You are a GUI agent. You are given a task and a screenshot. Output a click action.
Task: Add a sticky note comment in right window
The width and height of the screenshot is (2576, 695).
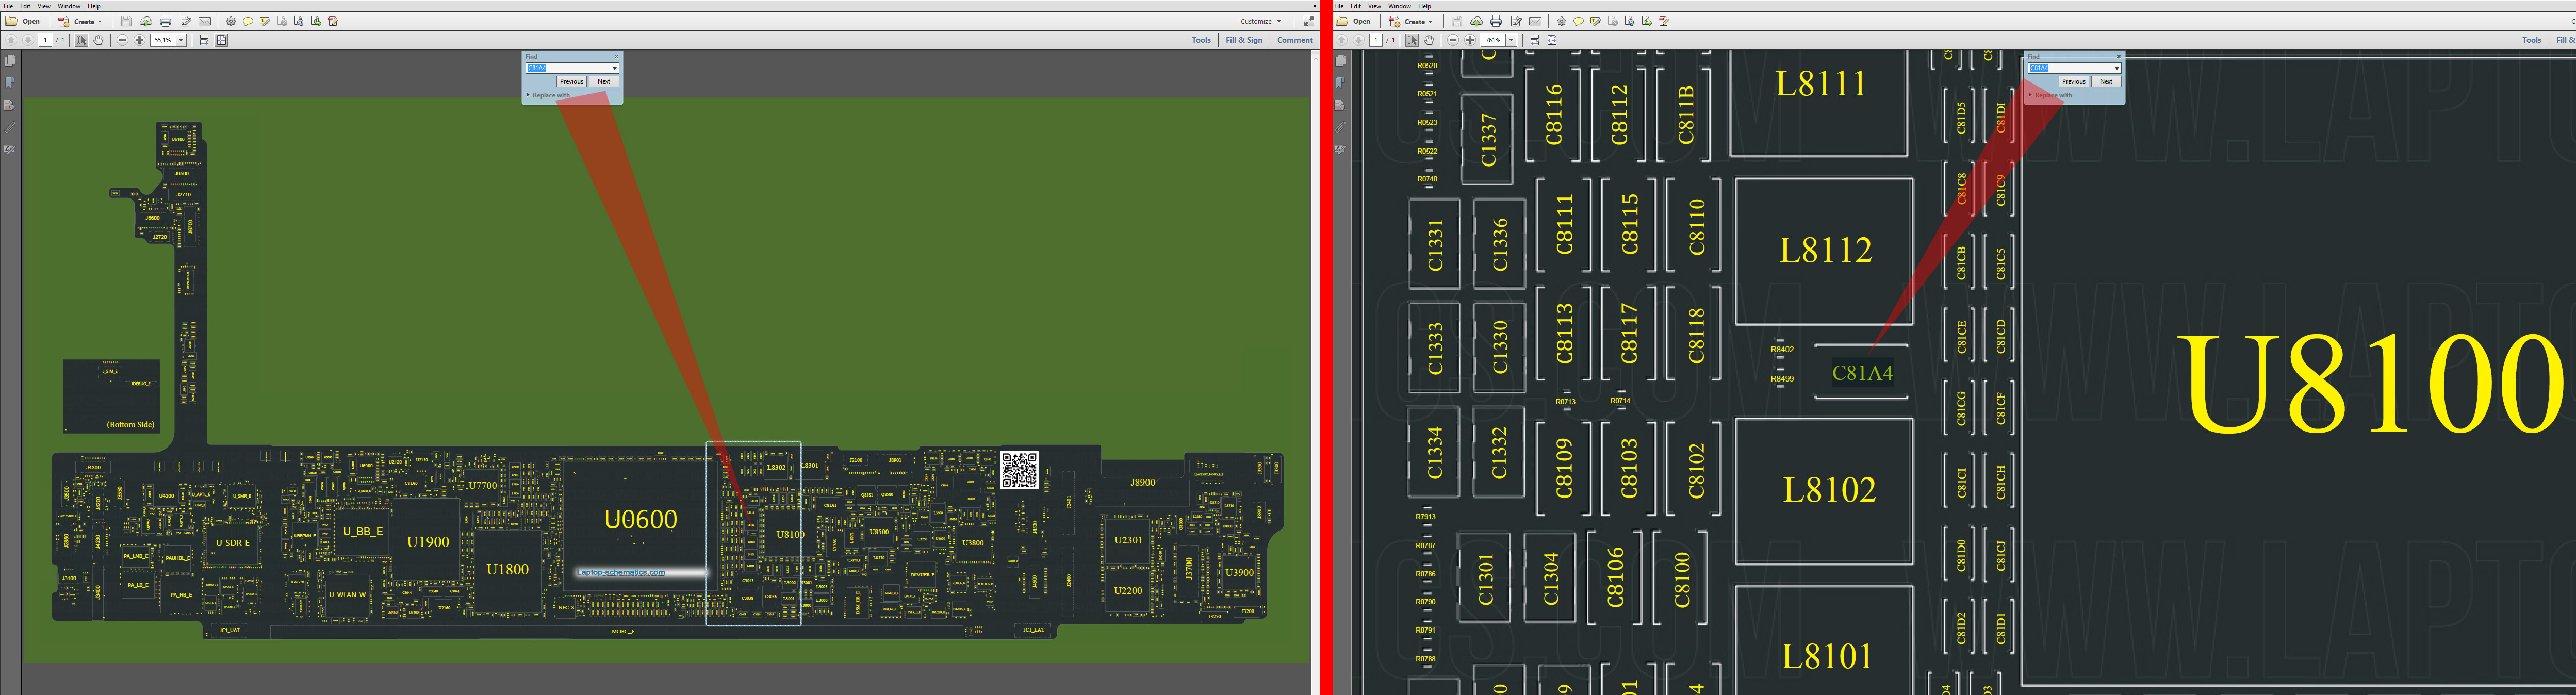1578,21
